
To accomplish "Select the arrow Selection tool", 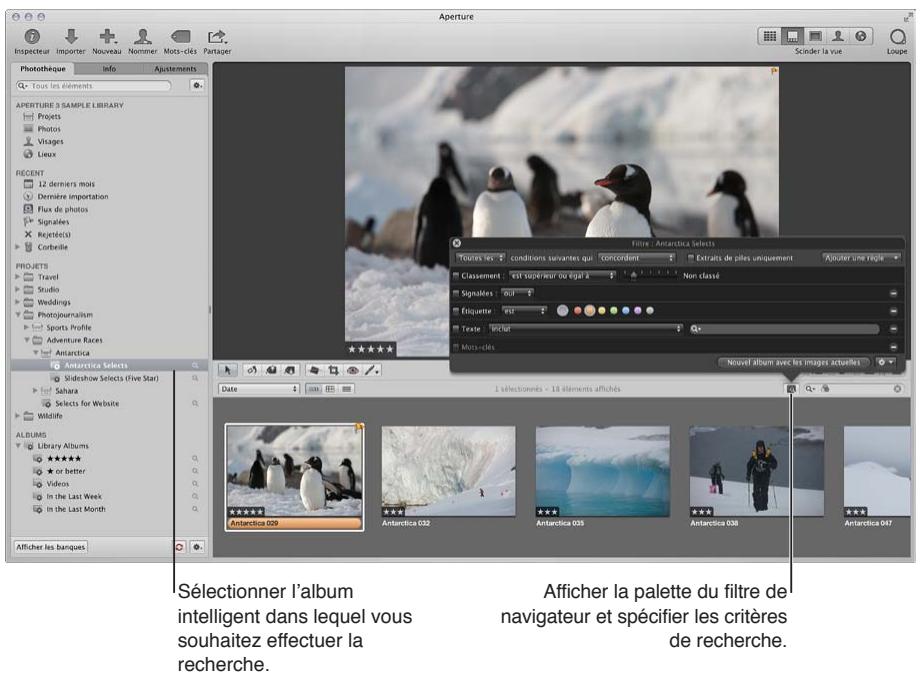I will click(227, 370).
